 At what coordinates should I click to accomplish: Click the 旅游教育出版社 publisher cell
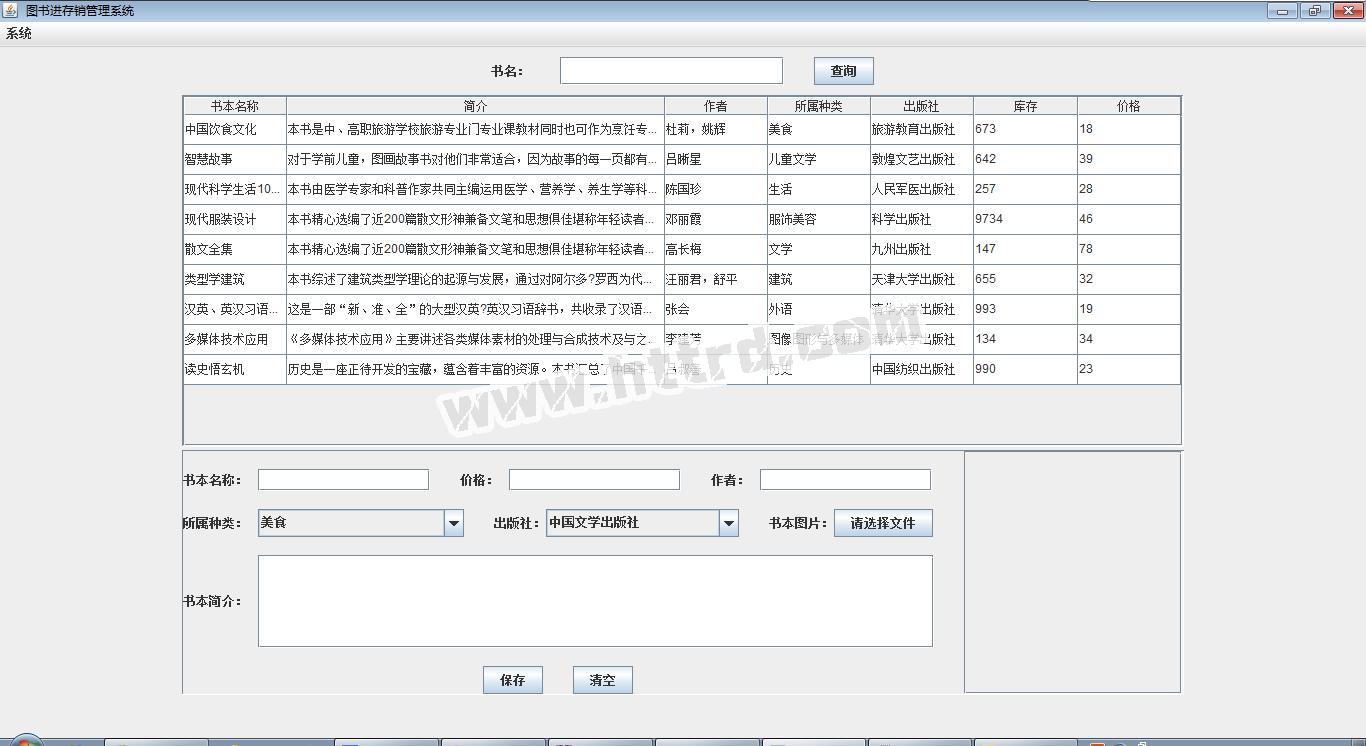(922, 129)
